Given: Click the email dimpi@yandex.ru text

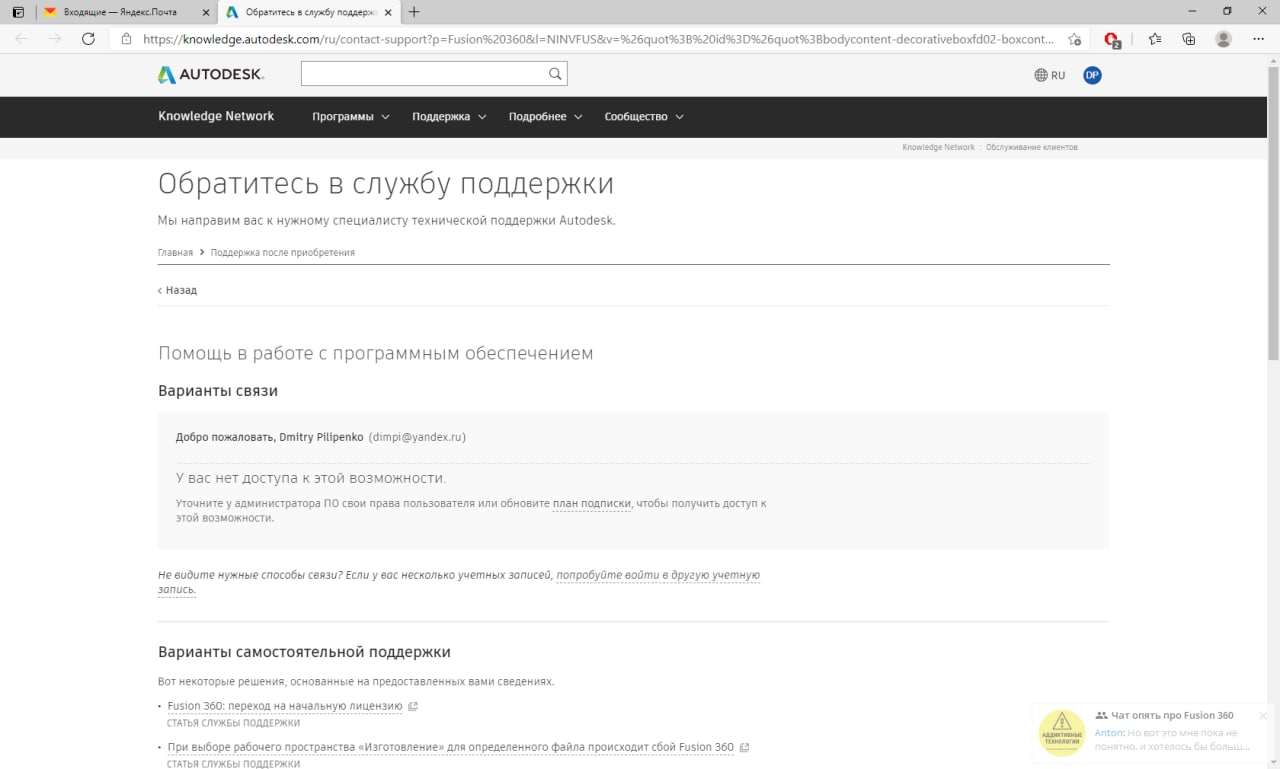Looking at the screenshot, I should (x=417, y=437).
